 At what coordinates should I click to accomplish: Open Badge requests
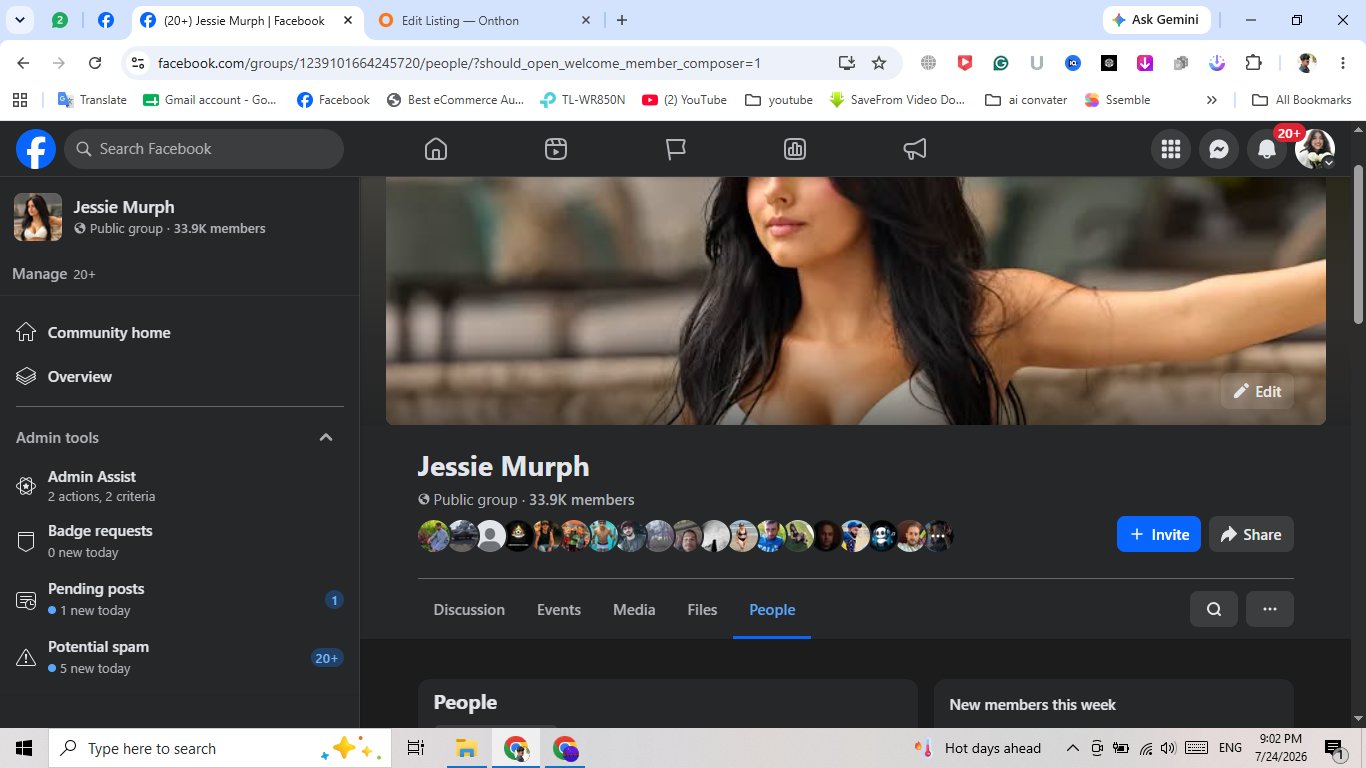click(x=180, y=541)
